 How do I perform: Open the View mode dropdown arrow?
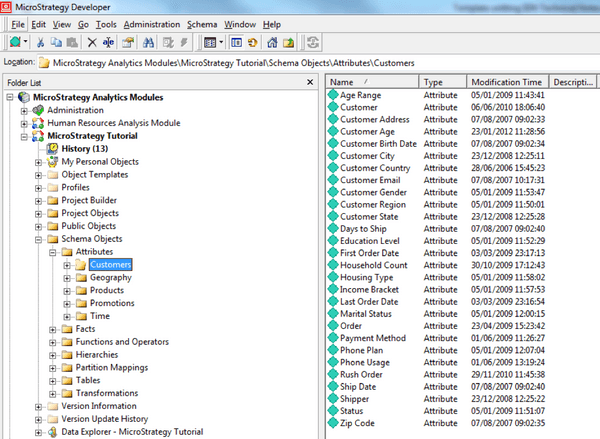221,42
